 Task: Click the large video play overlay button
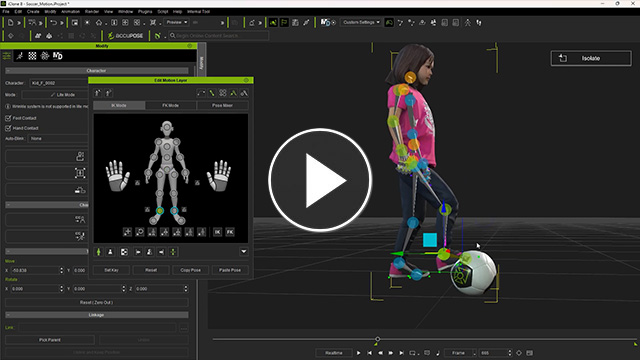(320, 180)
